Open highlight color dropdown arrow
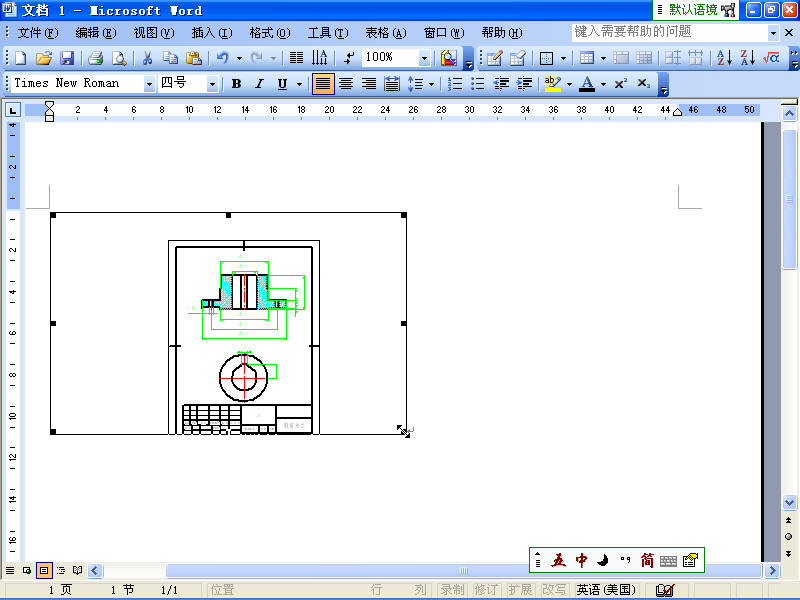800x600 pixels. click(569, 84)
